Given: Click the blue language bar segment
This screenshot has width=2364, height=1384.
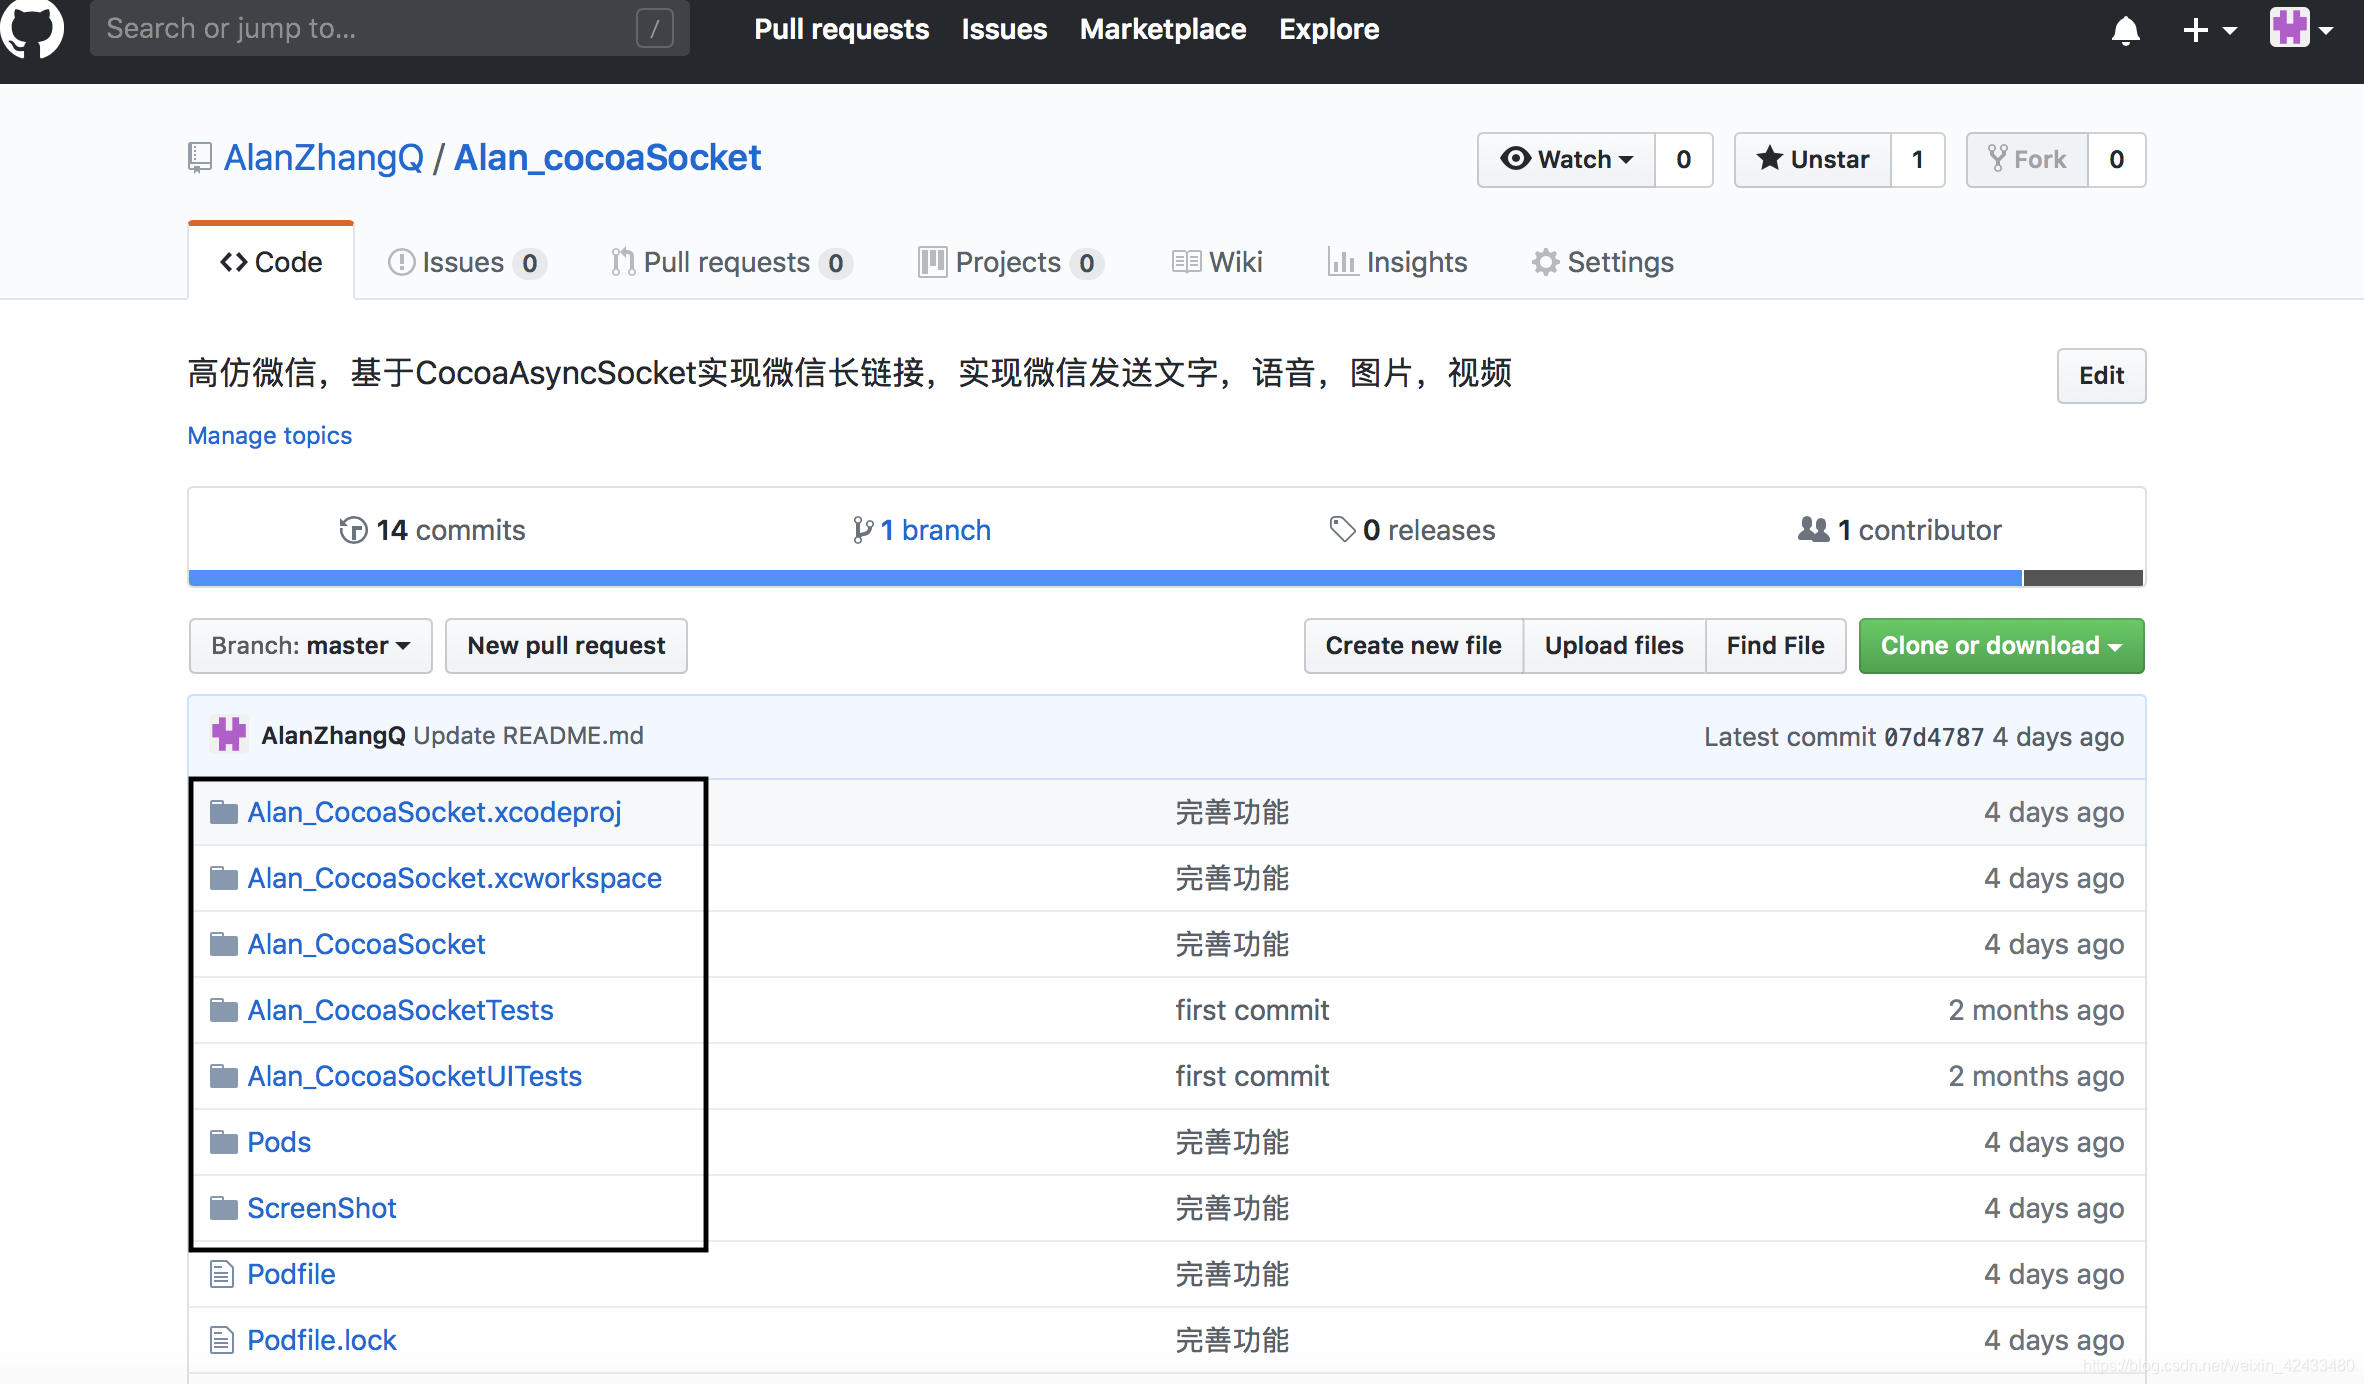Looking at the screenshot, I should coord(1105,578).
